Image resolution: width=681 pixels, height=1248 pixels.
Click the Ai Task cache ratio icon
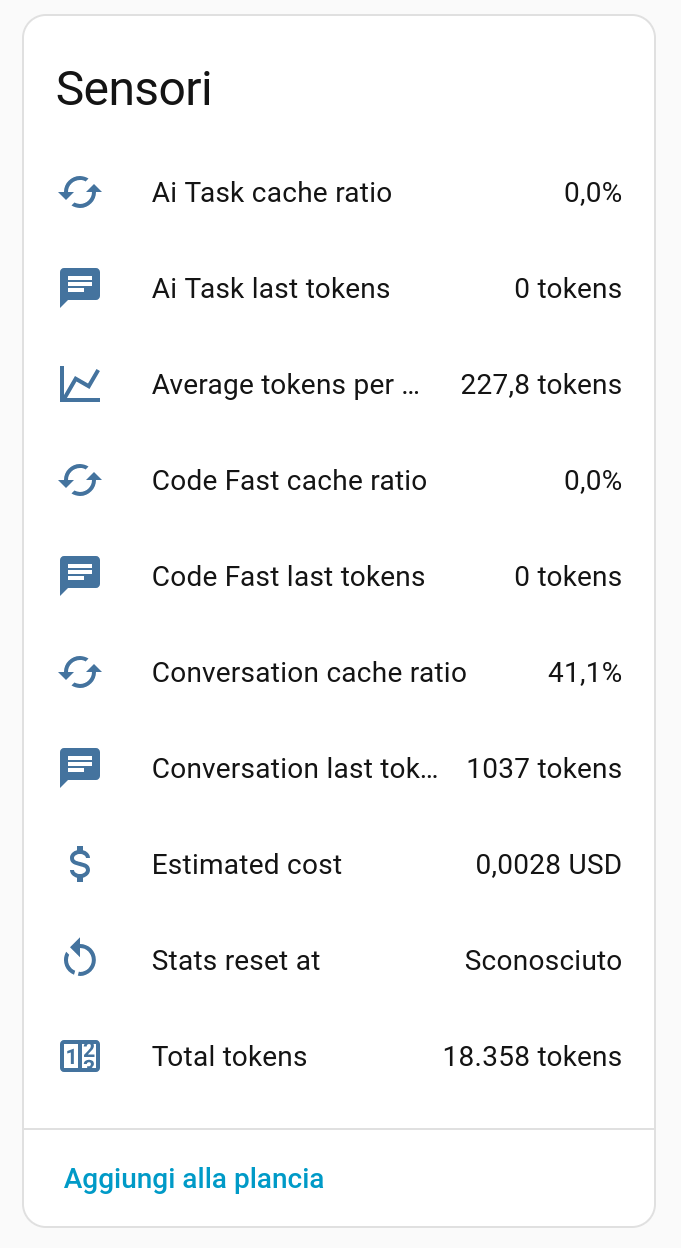(80, 192)
